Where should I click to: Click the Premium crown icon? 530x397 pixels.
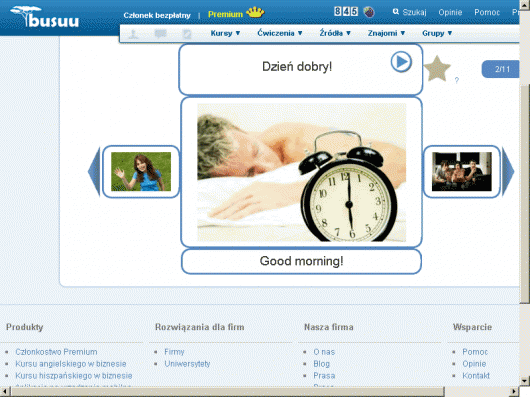click(255, 13)
